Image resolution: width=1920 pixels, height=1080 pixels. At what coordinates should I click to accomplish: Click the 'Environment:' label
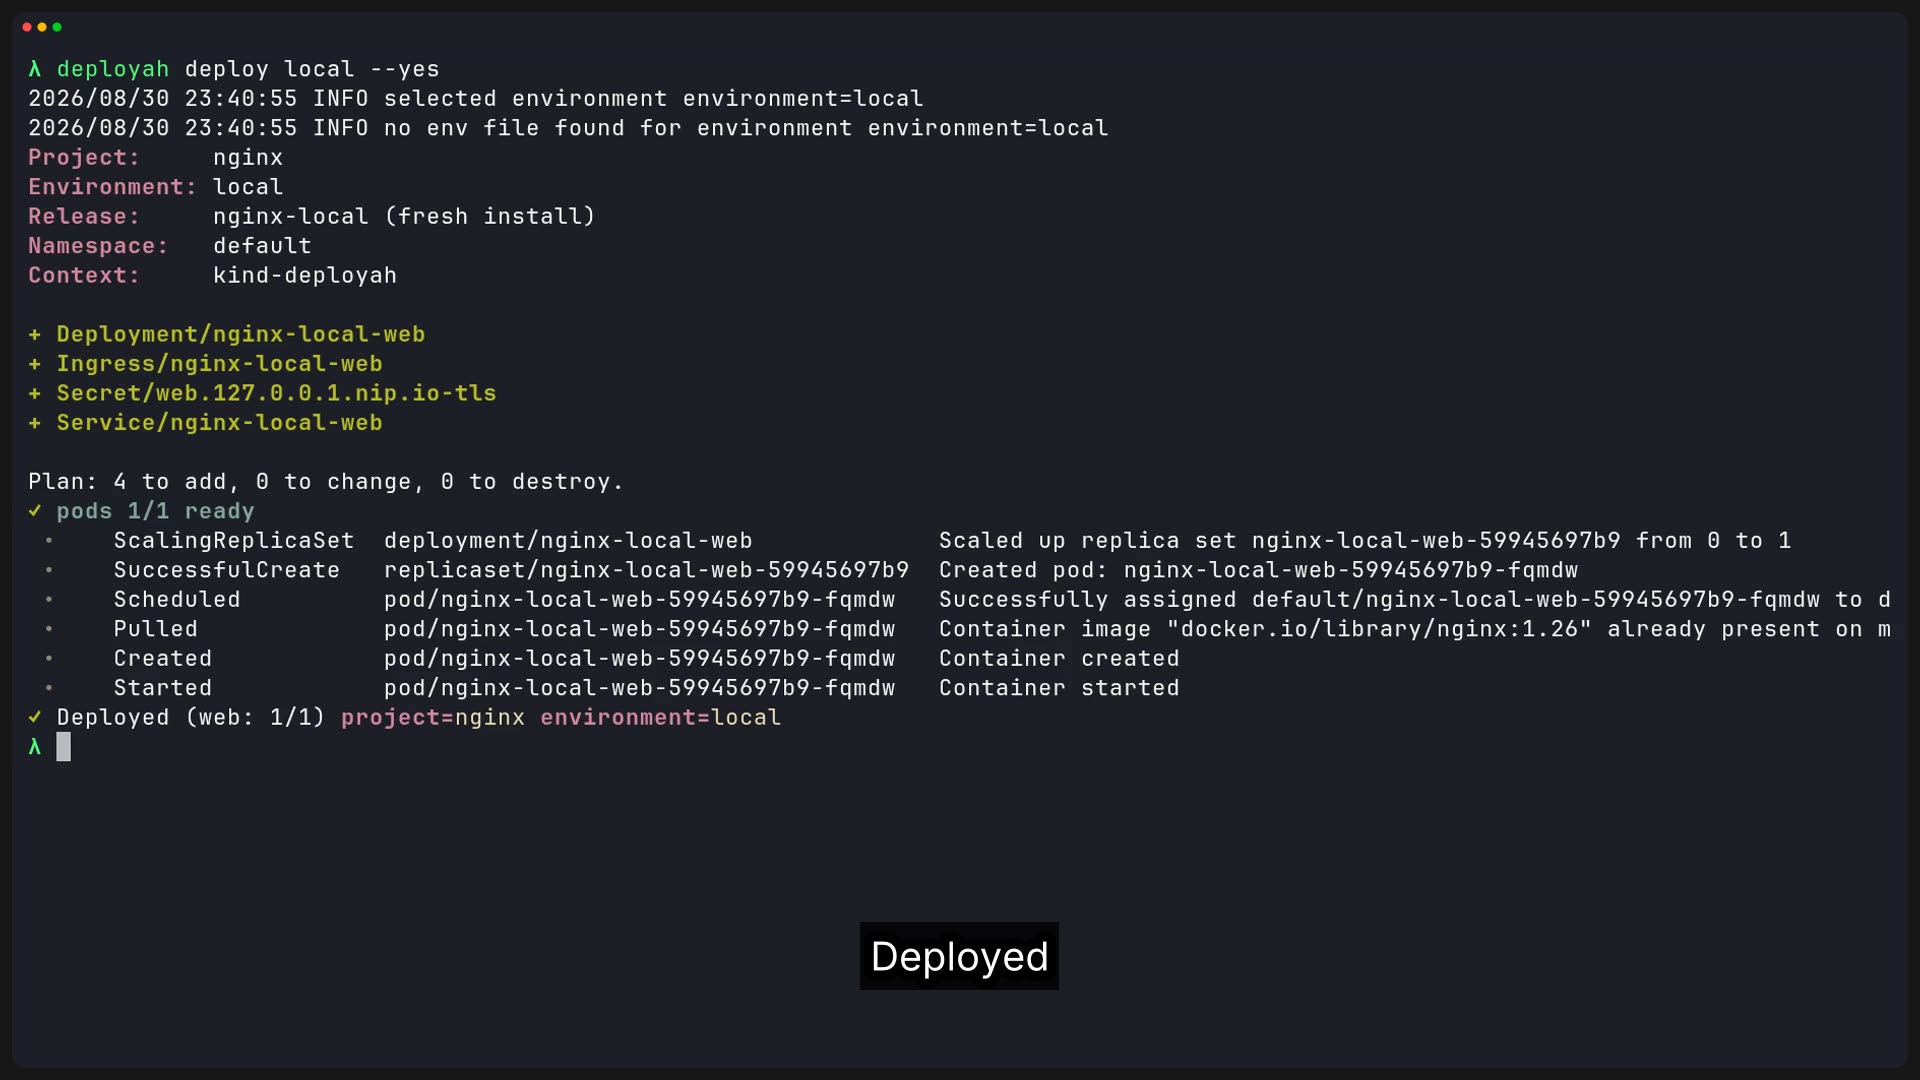[113, 187]
